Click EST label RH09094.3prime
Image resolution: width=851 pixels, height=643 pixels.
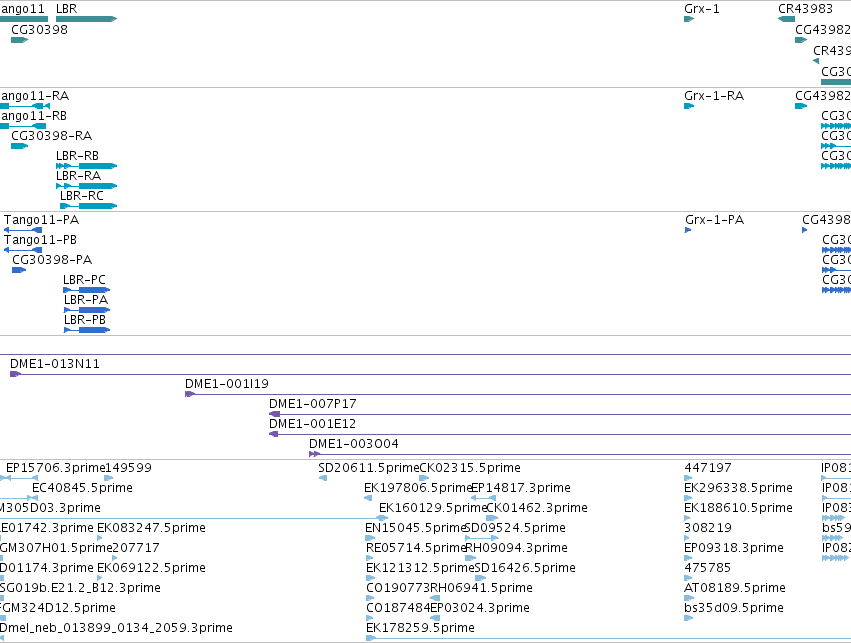[x=517, y=548]
